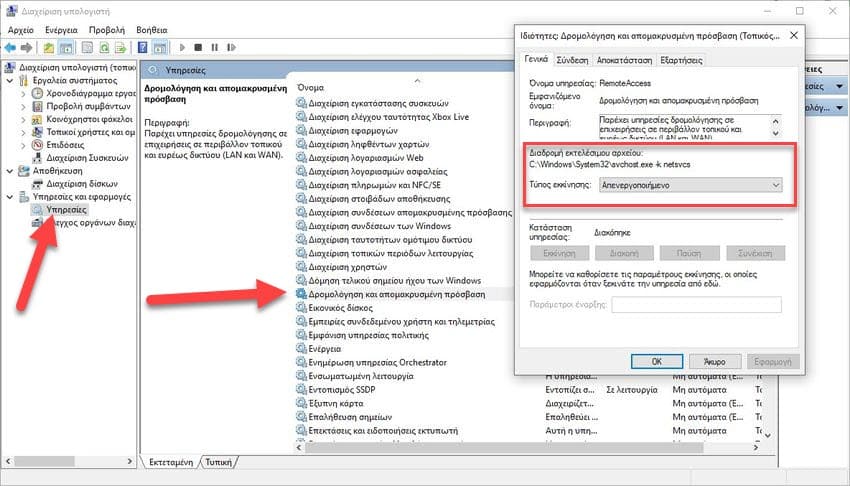This screenshot has height=486, width=850.
Task: Click the services list horizontal scrollbar thumb
Action: coord(504,448)
